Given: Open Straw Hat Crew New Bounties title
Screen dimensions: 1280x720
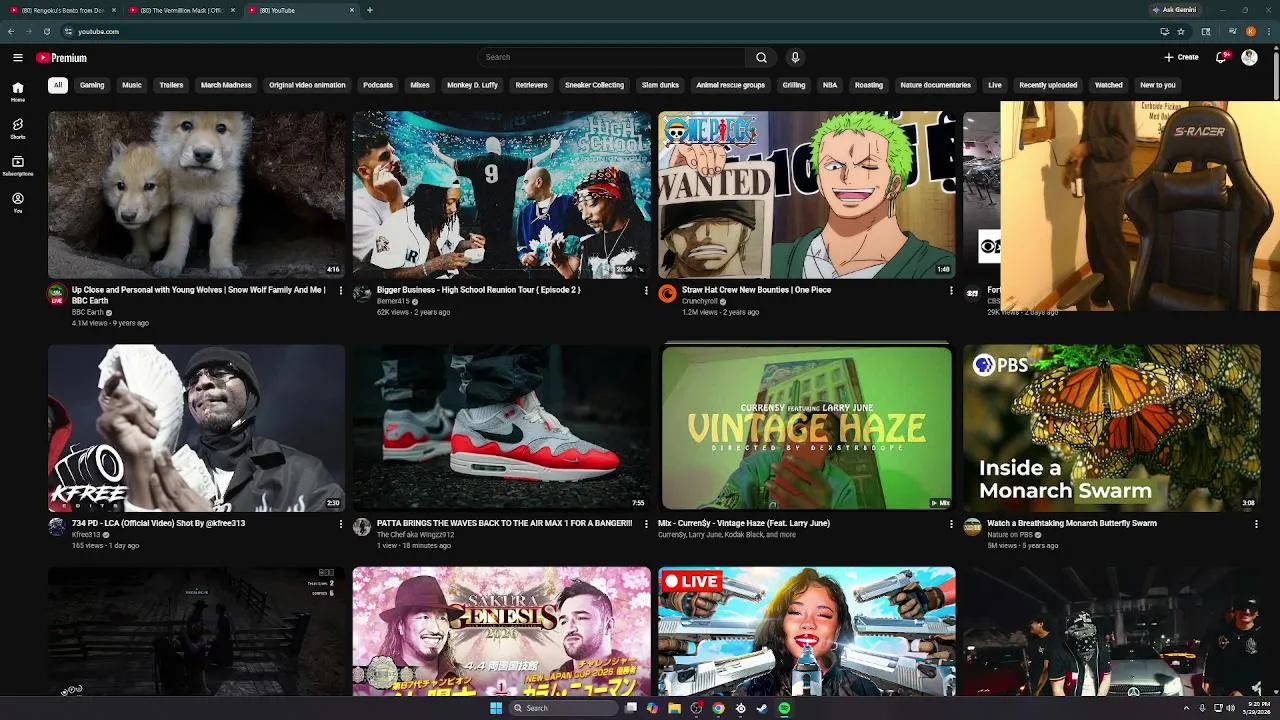Looking at the screenshot, I should point(756,290).
